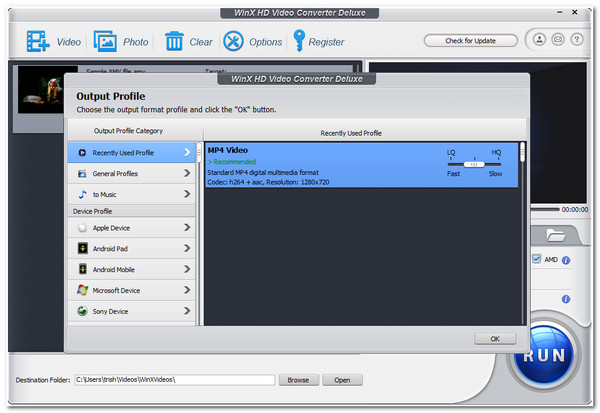Click the Destination Folder path field
Image resolution: width=600 pixels, height=413 pixels.
point(174,380)
